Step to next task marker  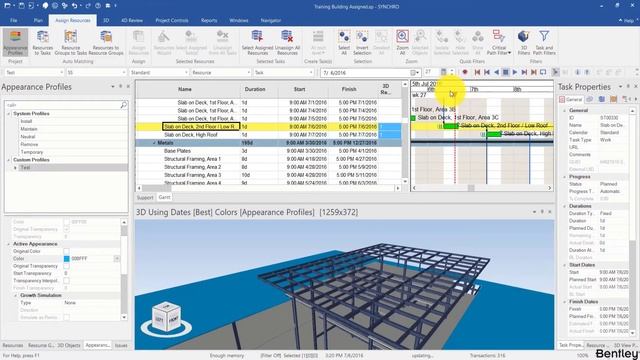click(x=524, y=72)
